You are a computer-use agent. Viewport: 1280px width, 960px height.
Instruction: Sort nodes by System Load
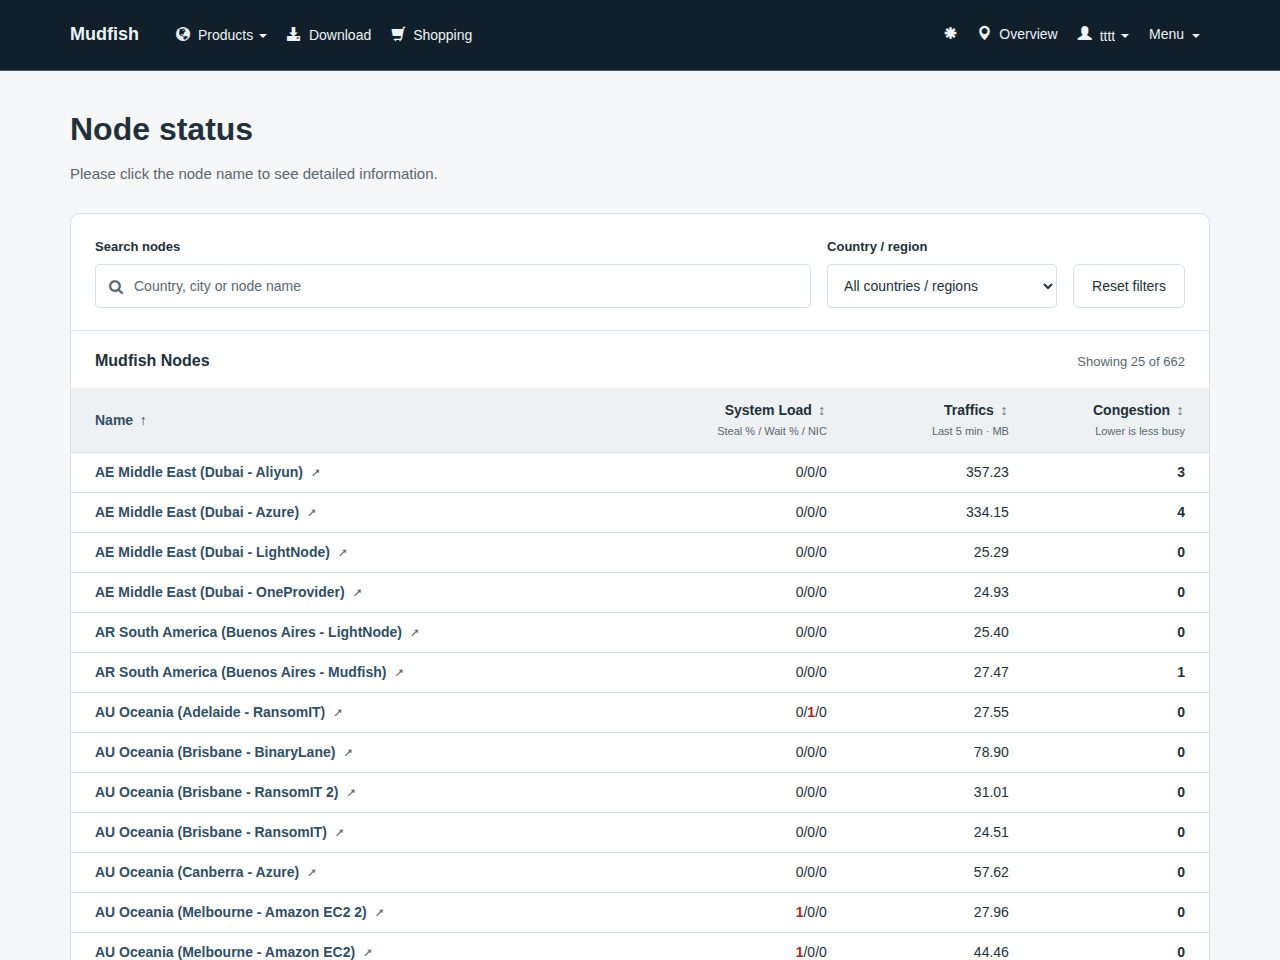click(x=775, y=410)
